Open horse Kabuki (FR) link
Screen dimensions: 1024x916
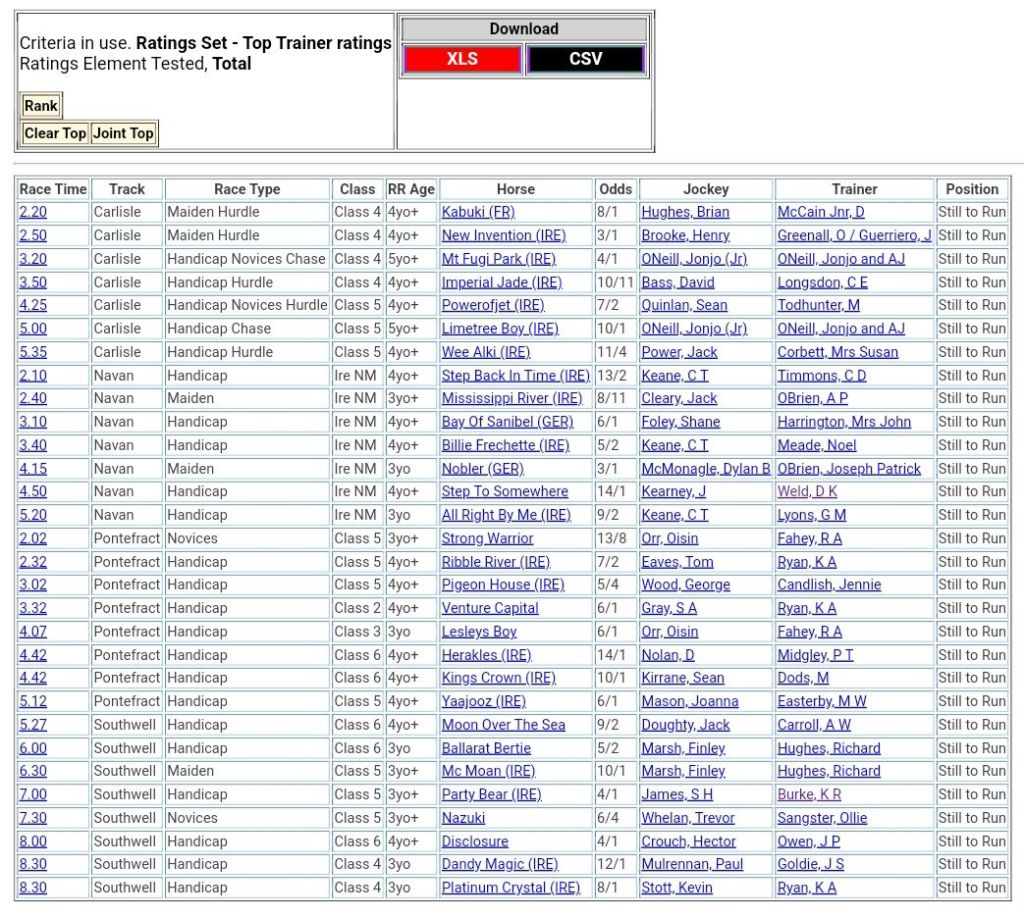(478, 212)
